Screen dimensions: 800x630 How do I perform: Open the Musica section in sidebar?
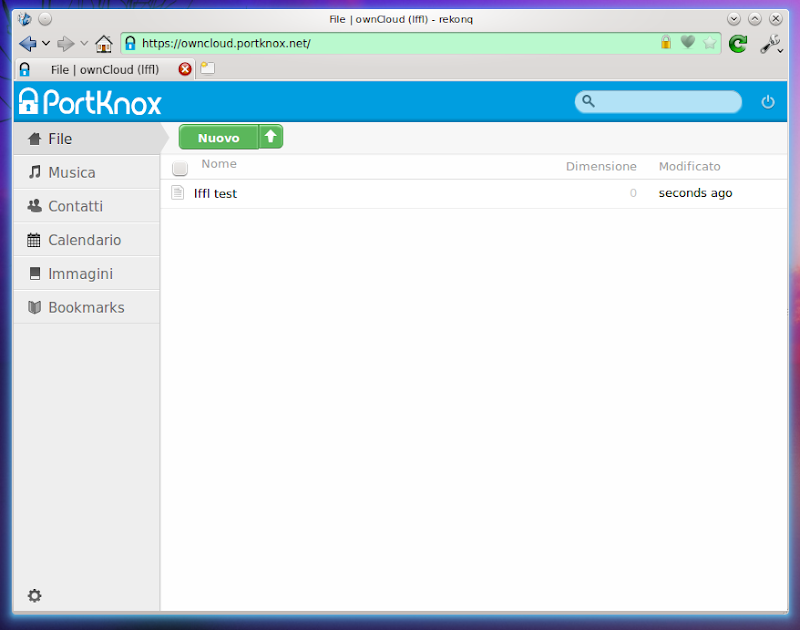coord(87,172)
